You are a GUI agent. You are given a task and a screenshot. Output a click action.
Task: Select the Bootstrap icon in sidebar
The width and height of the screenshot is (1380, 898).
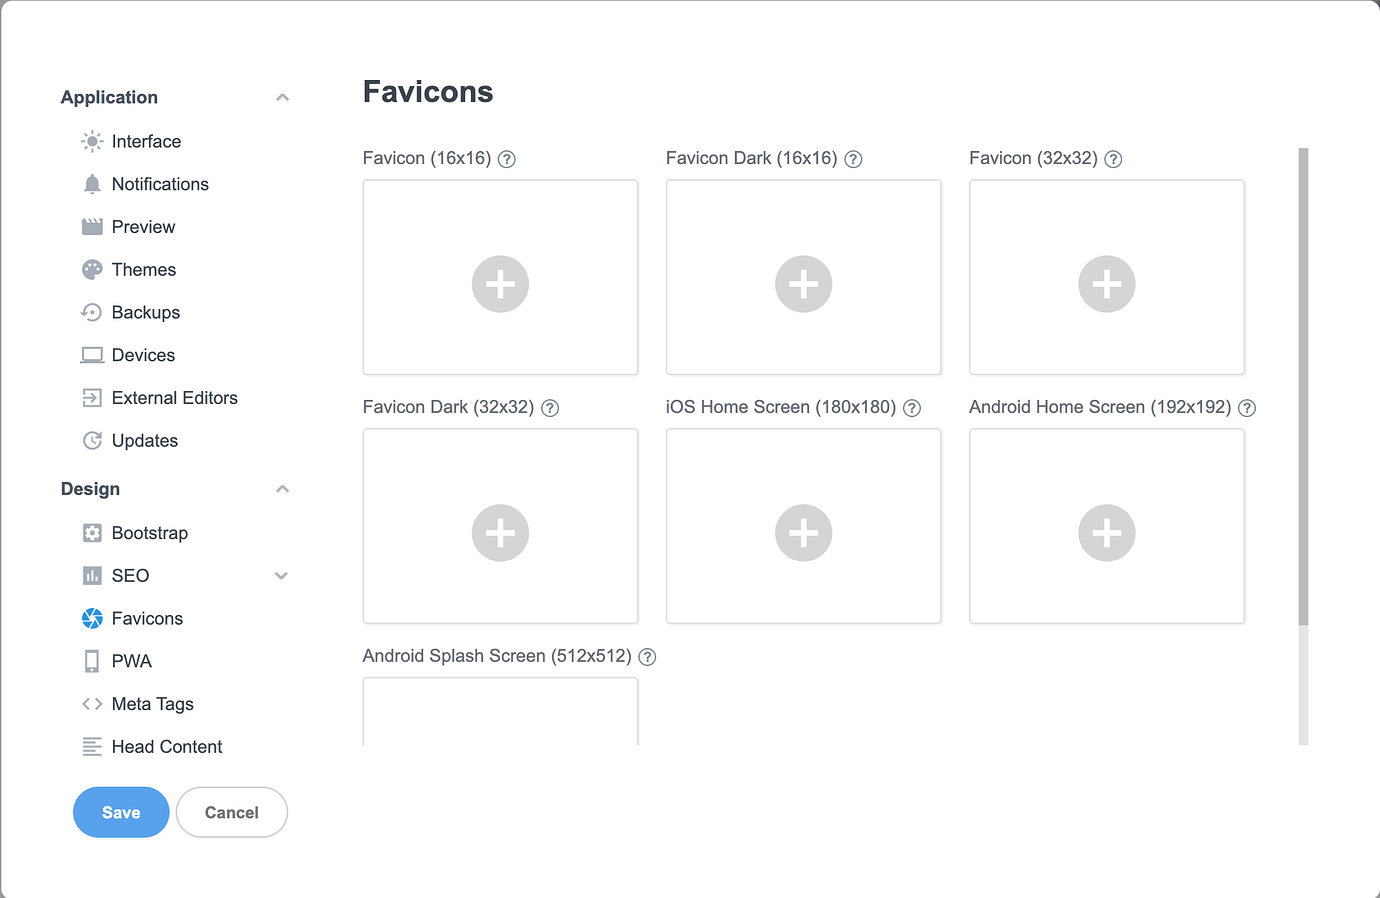pyautogui.click(x=91, y=533)
